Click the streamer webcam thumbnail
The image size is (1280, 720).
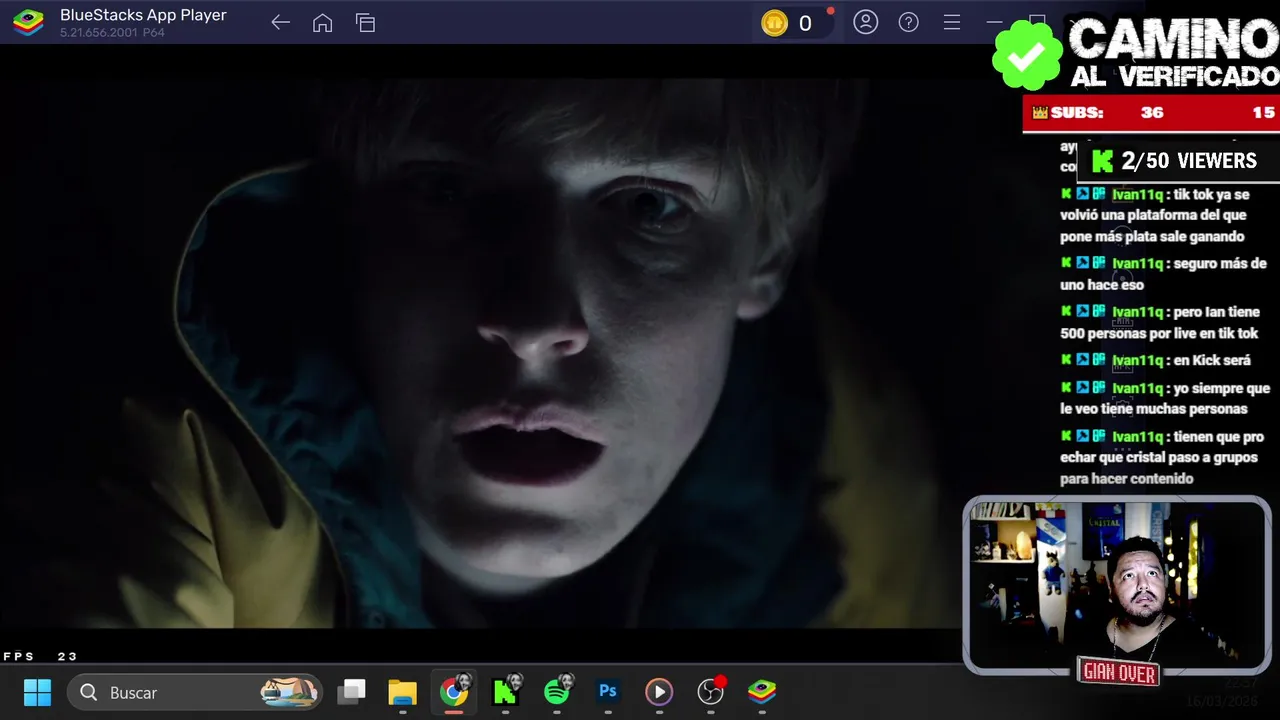[1117, 586]
